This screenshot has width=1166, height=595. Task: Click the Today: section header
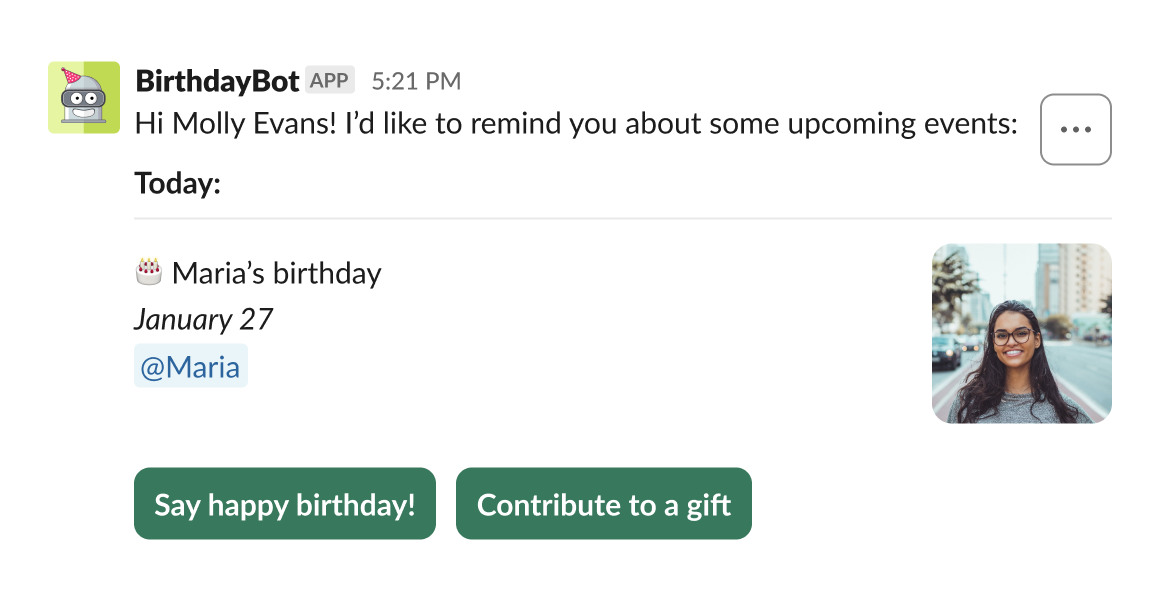coord(179,184)
